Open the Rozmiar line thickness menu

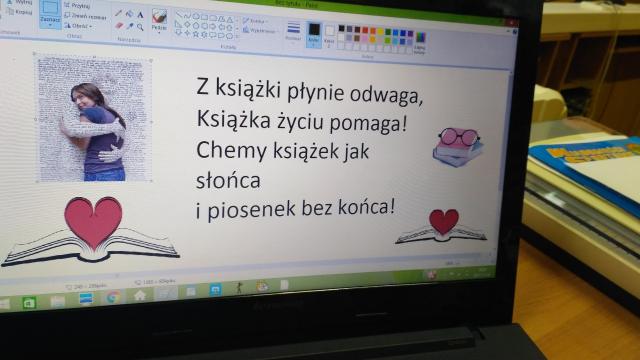[x=293, y=32]
